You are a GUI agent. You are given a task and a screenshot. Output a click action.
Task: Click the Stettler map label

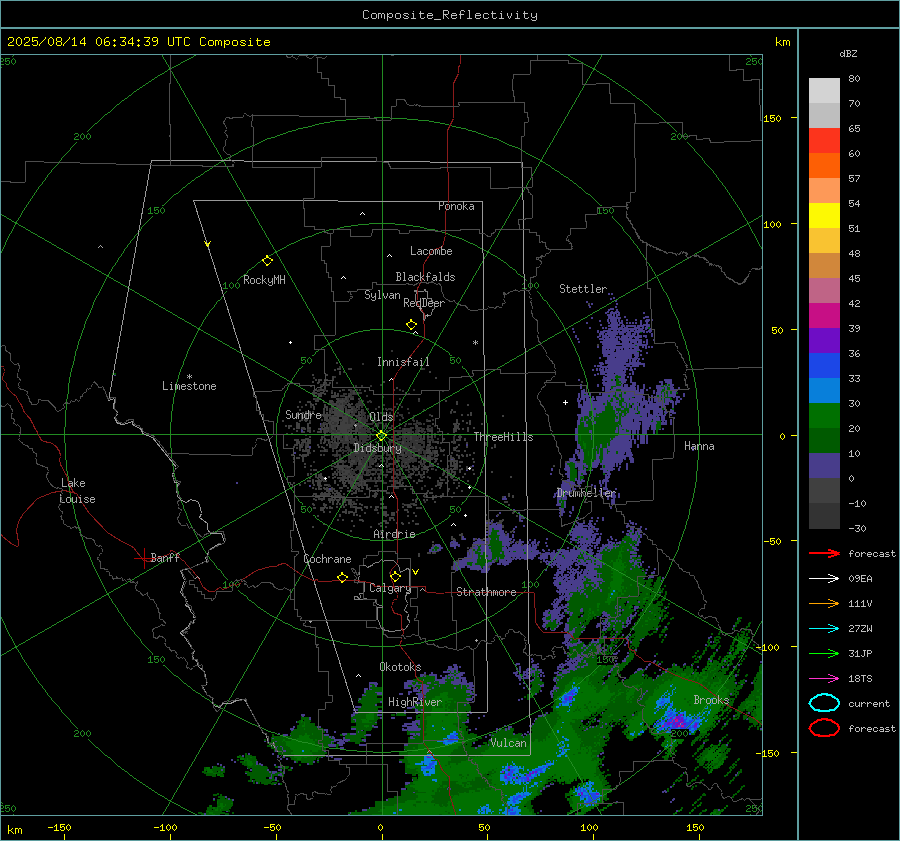point(583,289)
